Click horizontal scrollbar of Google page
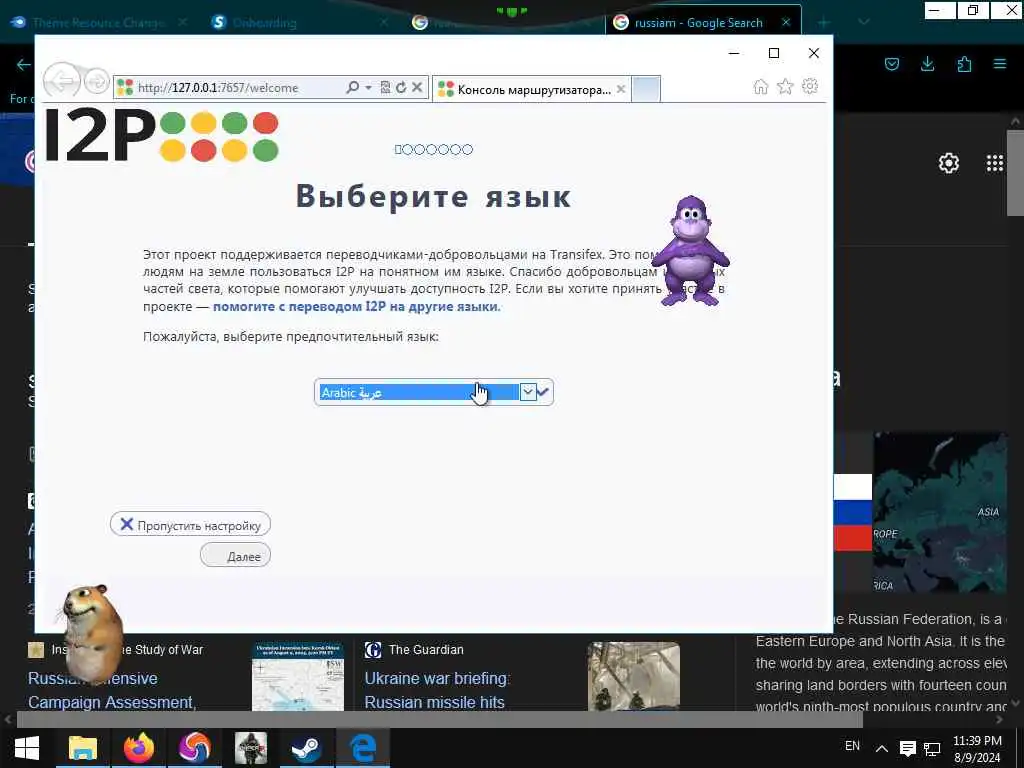The image size is (1024, 768). pyautogui.click(x=439, y=720)
